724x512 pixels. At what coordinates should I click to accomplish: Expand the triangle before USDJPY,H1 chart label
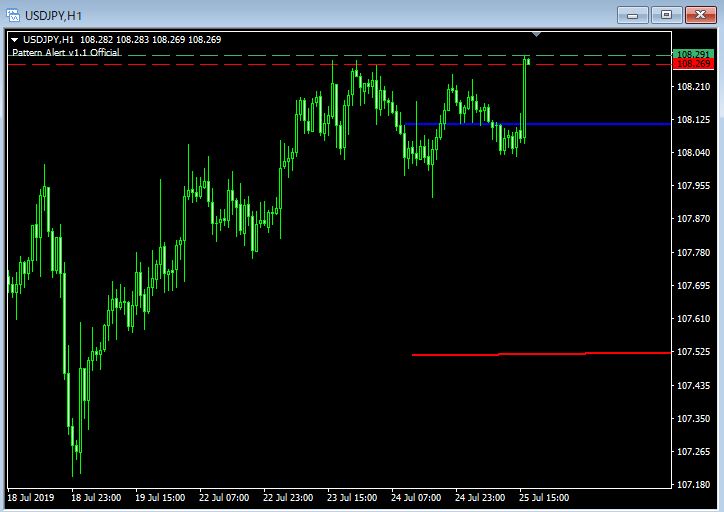pos(14,40)
